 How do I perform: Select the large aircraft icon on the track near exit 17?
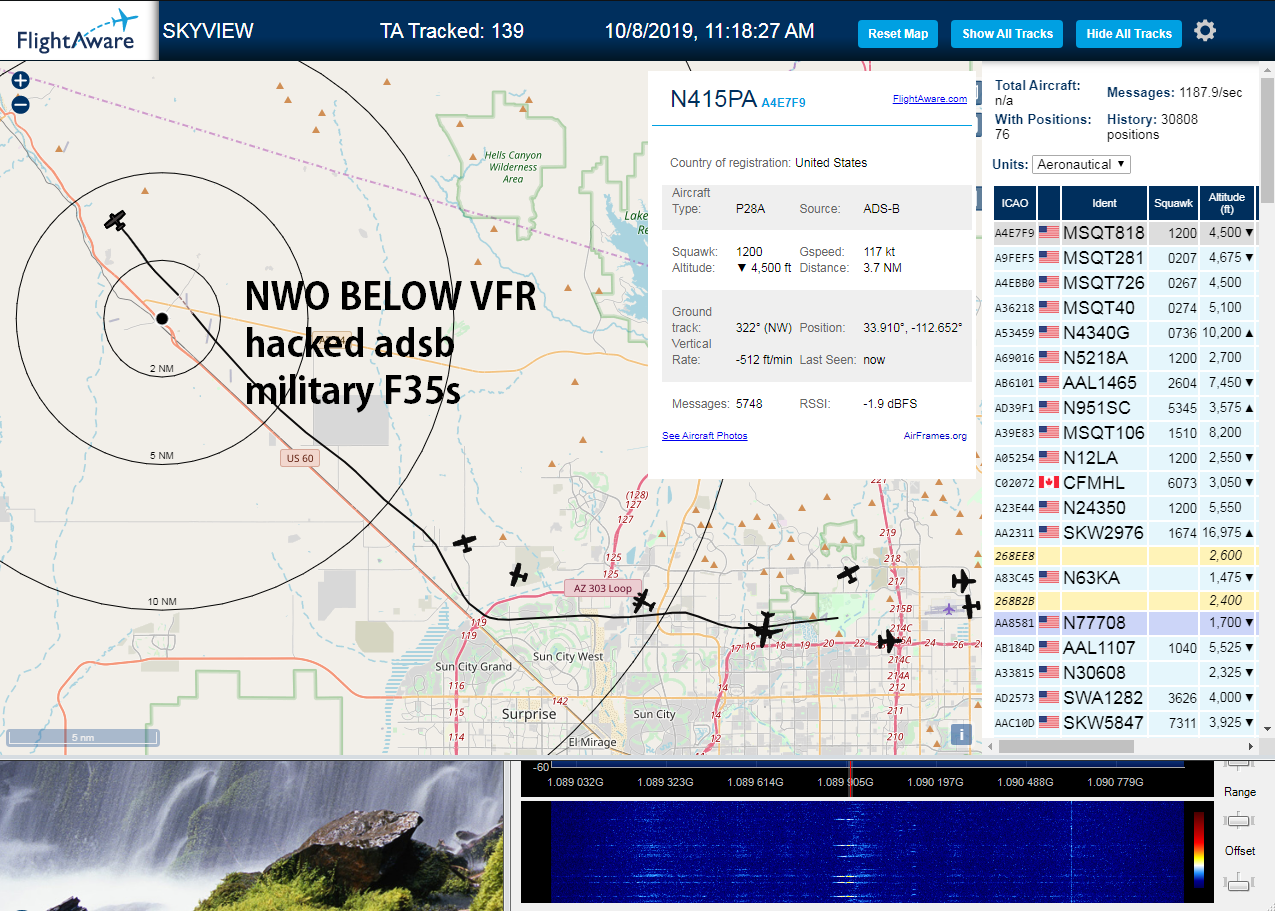766,629
